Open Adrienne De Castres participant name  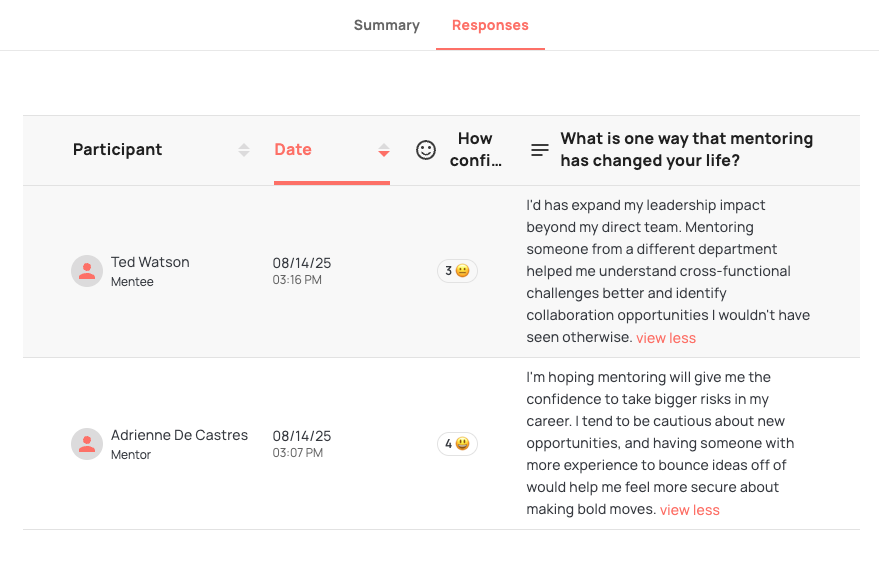[179, 435]
